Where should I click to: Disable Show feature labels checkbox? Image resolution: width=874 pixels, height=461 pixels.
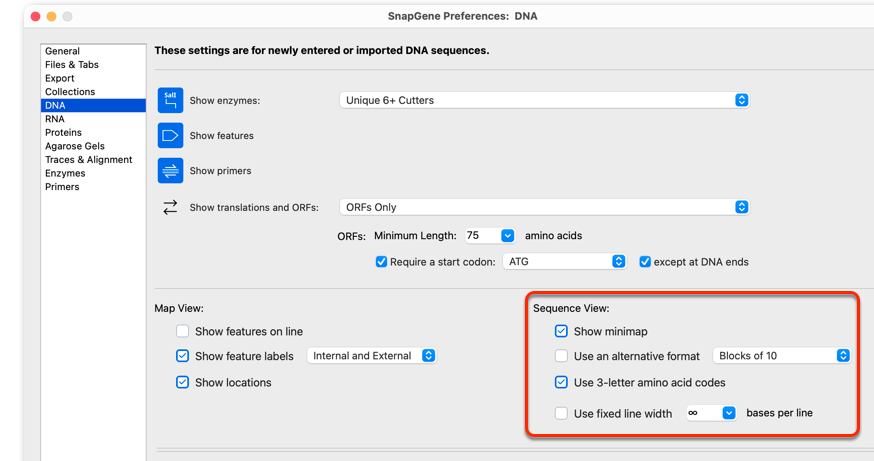(x=182, y=356)
